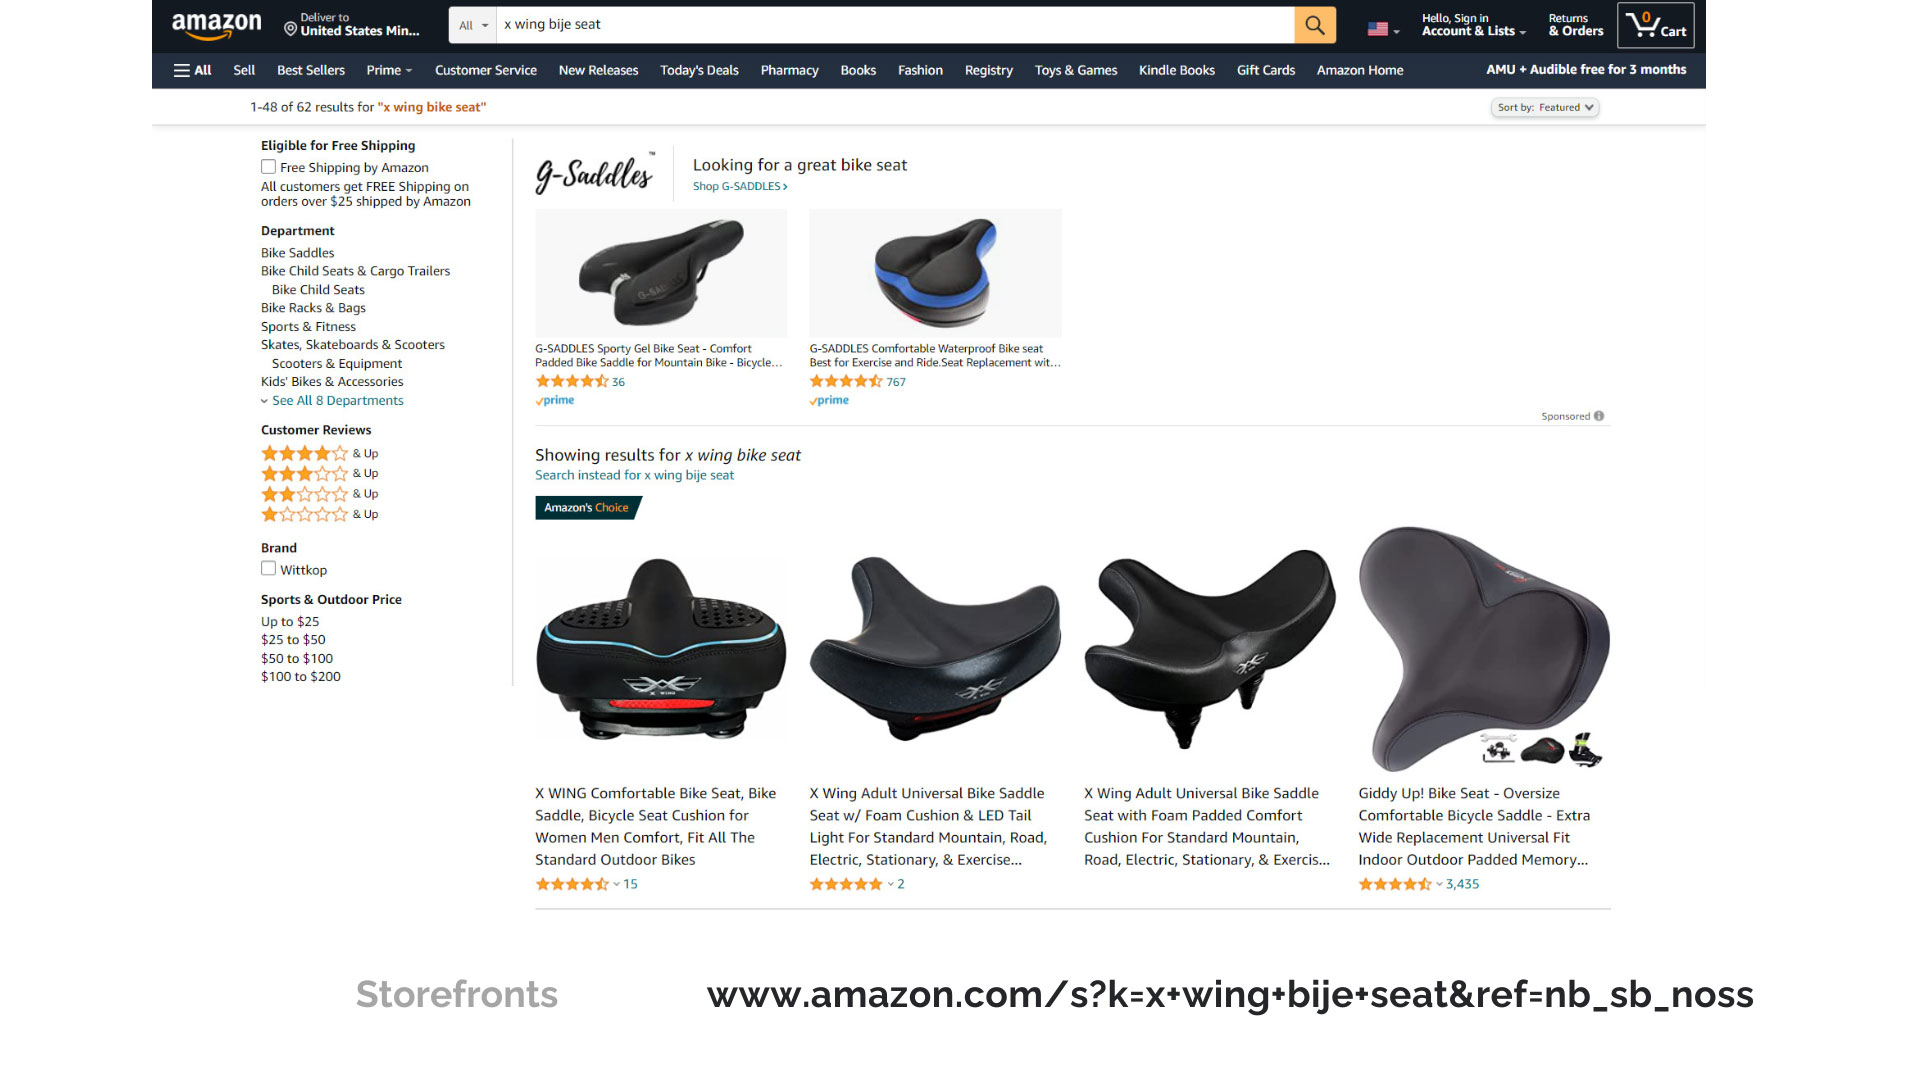Image resolution: width=1920 pixels, height=1080 pixels.
Task: Click Search instead for x wing bije seat
Action: 634,475
